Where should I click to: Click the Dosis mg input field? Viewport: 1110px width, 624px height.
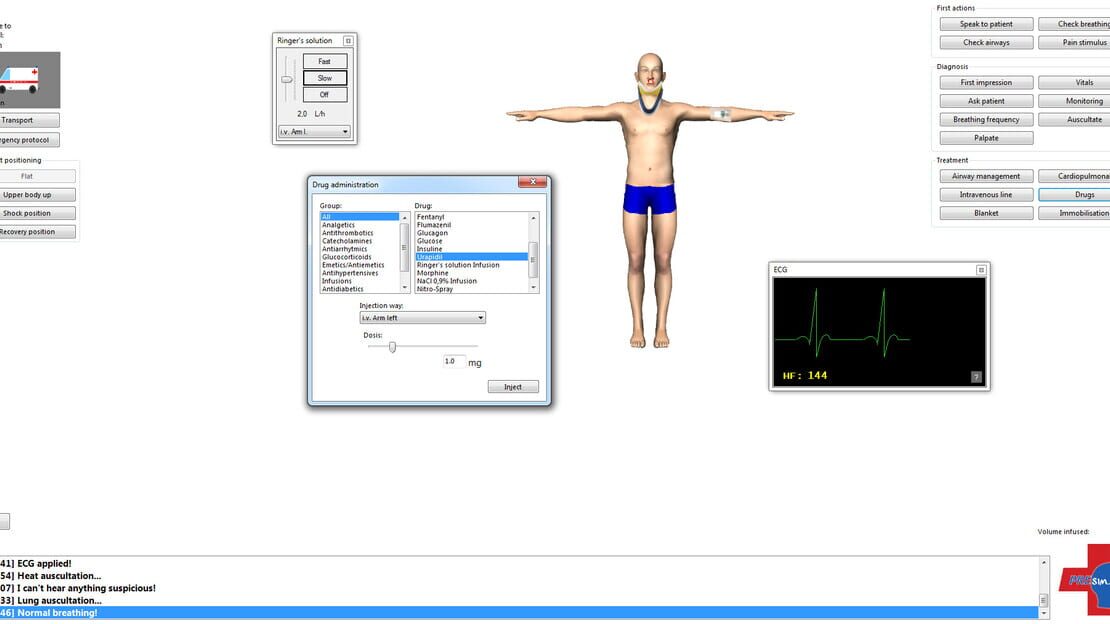[x=454, y=362]
